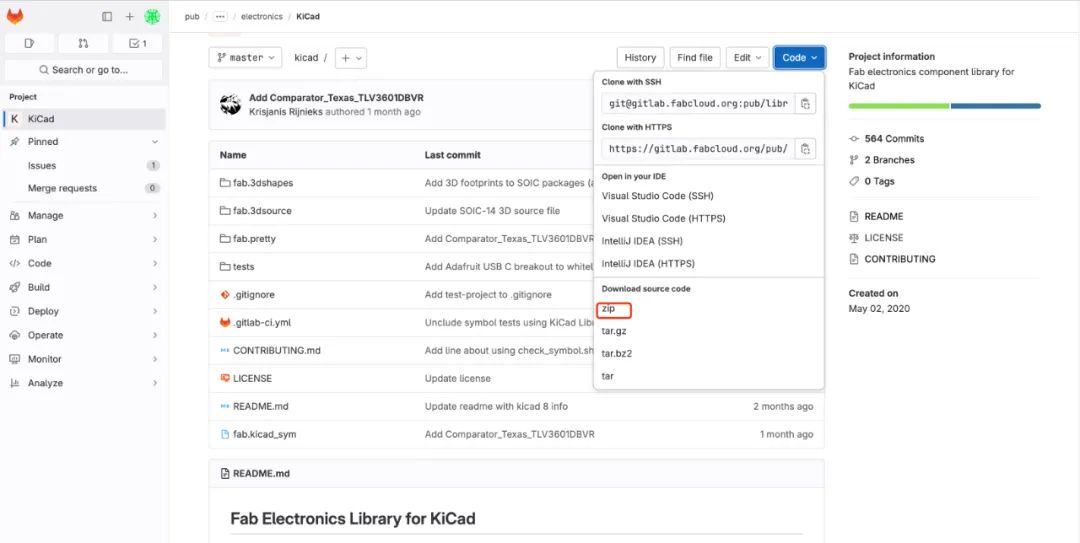
Task: Open the fab.pretty folder
Action: (254, 238)
